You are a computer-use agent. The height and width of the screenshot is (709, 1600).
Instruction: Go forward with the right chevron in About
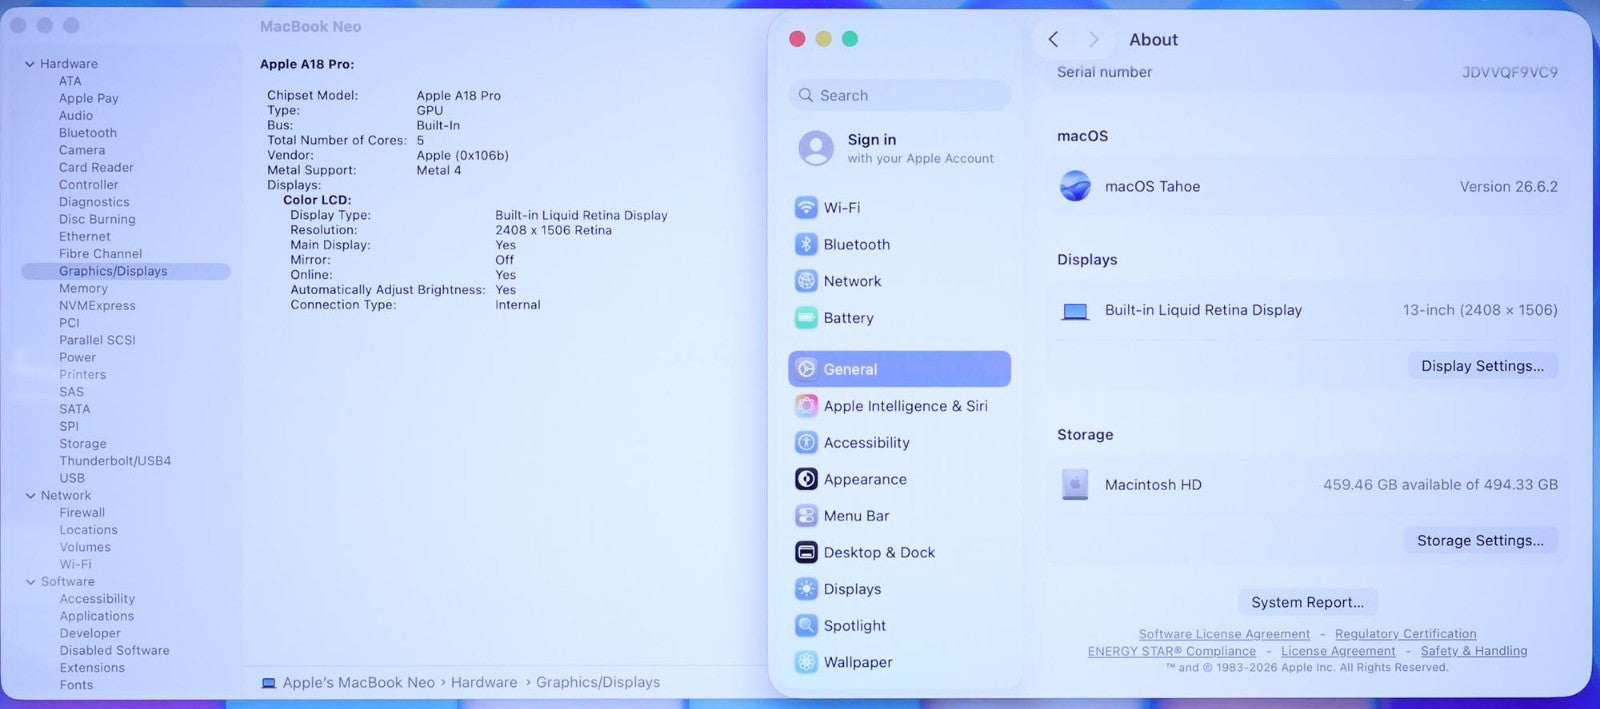pyautogui.click(x=1093, y=39)
